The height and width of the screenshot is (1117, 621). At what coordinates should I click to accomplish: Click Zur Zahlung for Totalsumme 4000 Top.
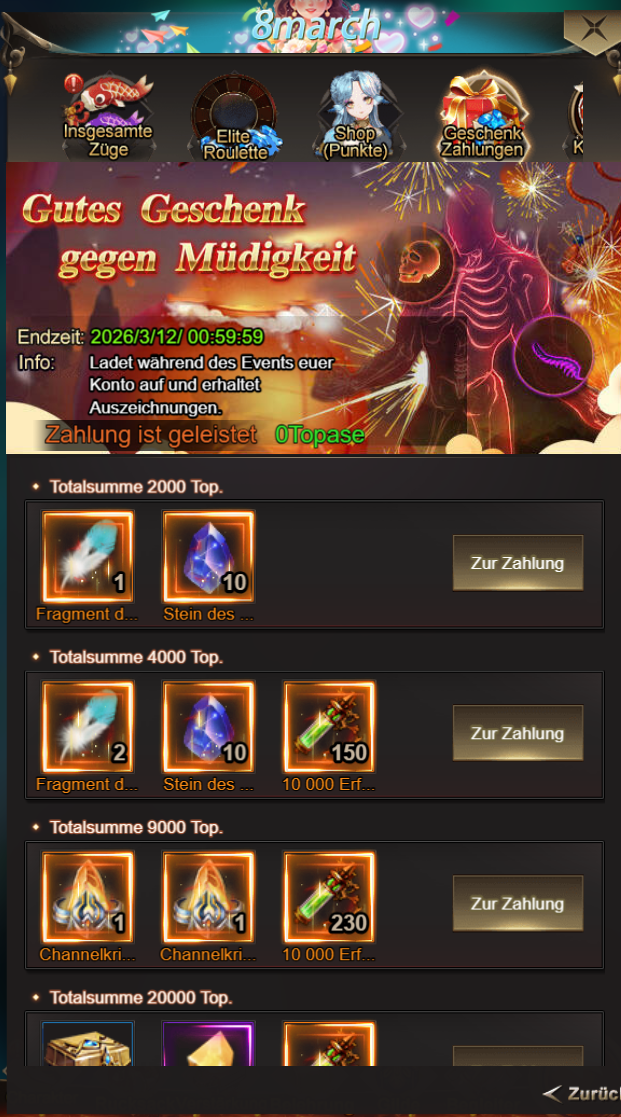click(518, 733)
